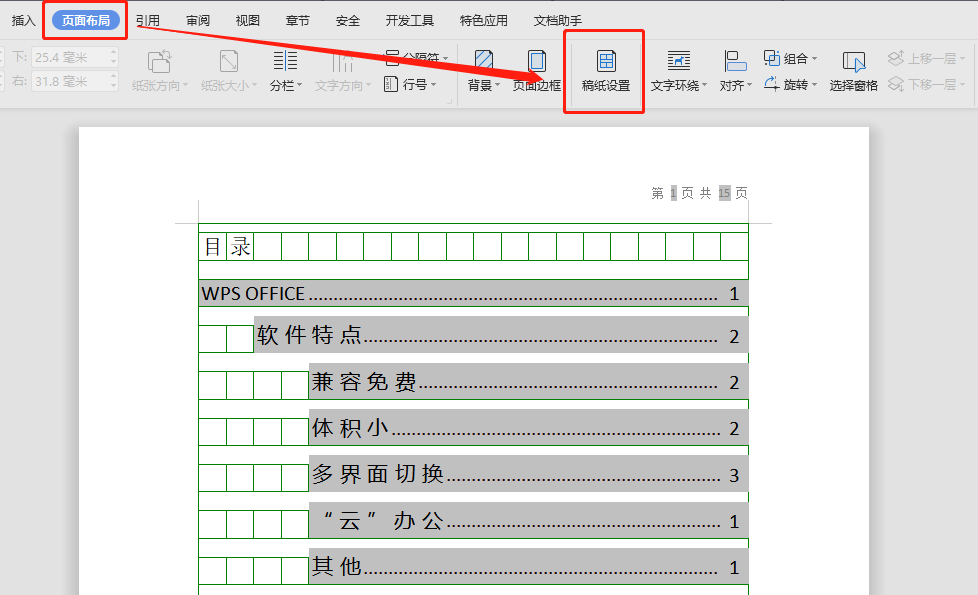Select the 页面布局 tab

pyautogui.click(x=85, y=21)
